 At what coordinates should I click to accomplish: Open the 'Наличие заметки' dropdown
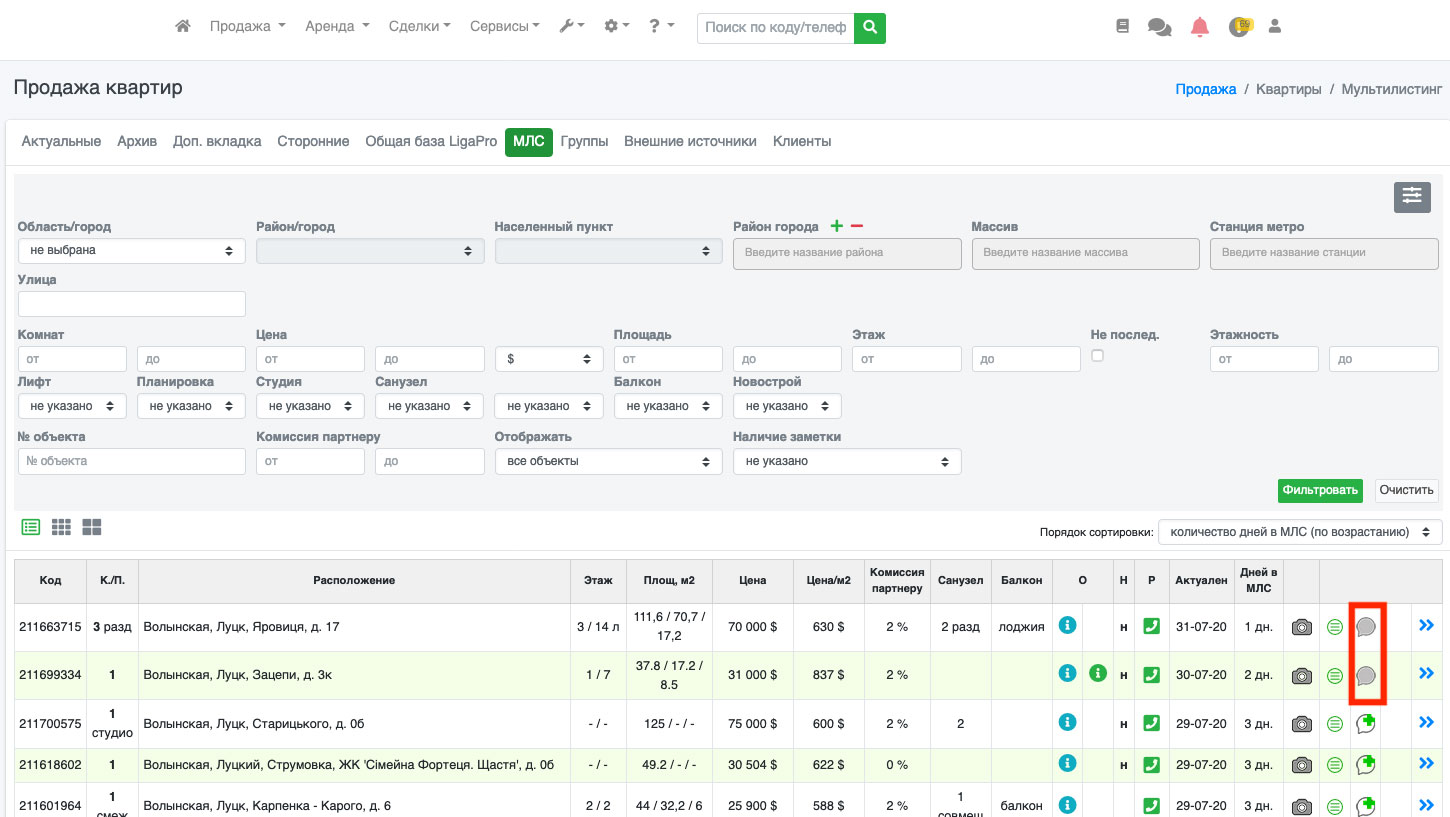846,461
